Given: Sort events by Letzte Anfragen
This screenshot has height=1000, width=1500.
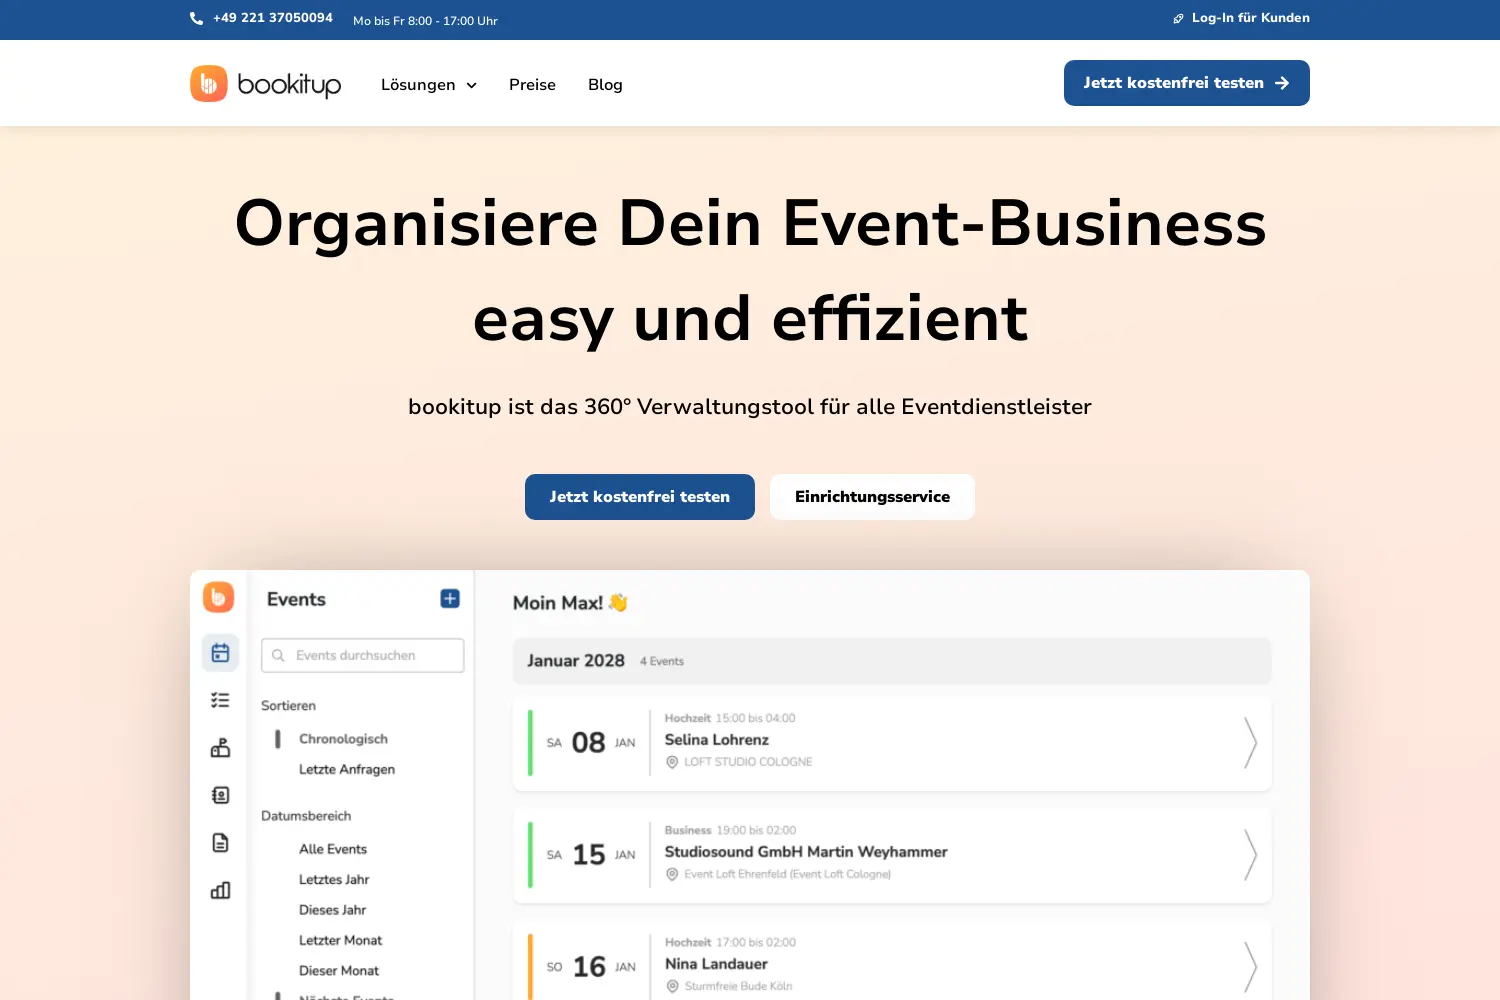Looking at the screenshot, I should (x=347, y=769).
